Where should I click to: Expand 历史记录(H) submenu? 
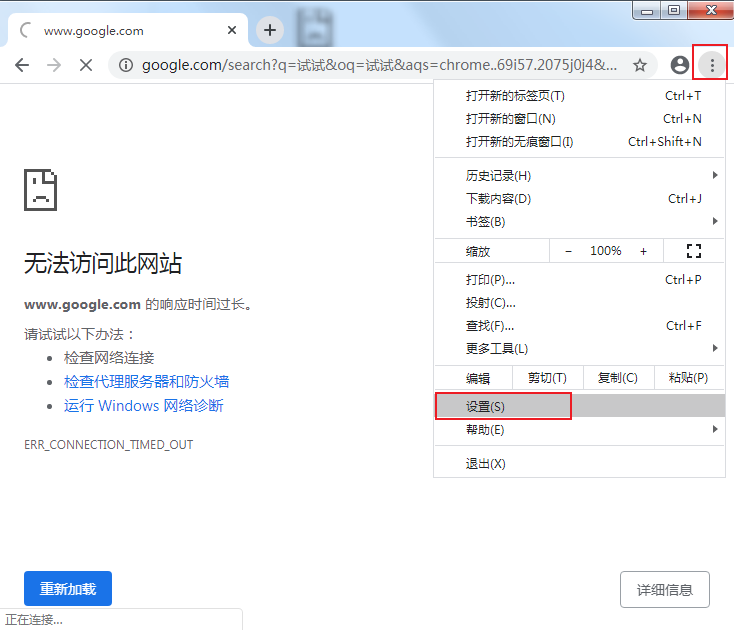(580, 176)
